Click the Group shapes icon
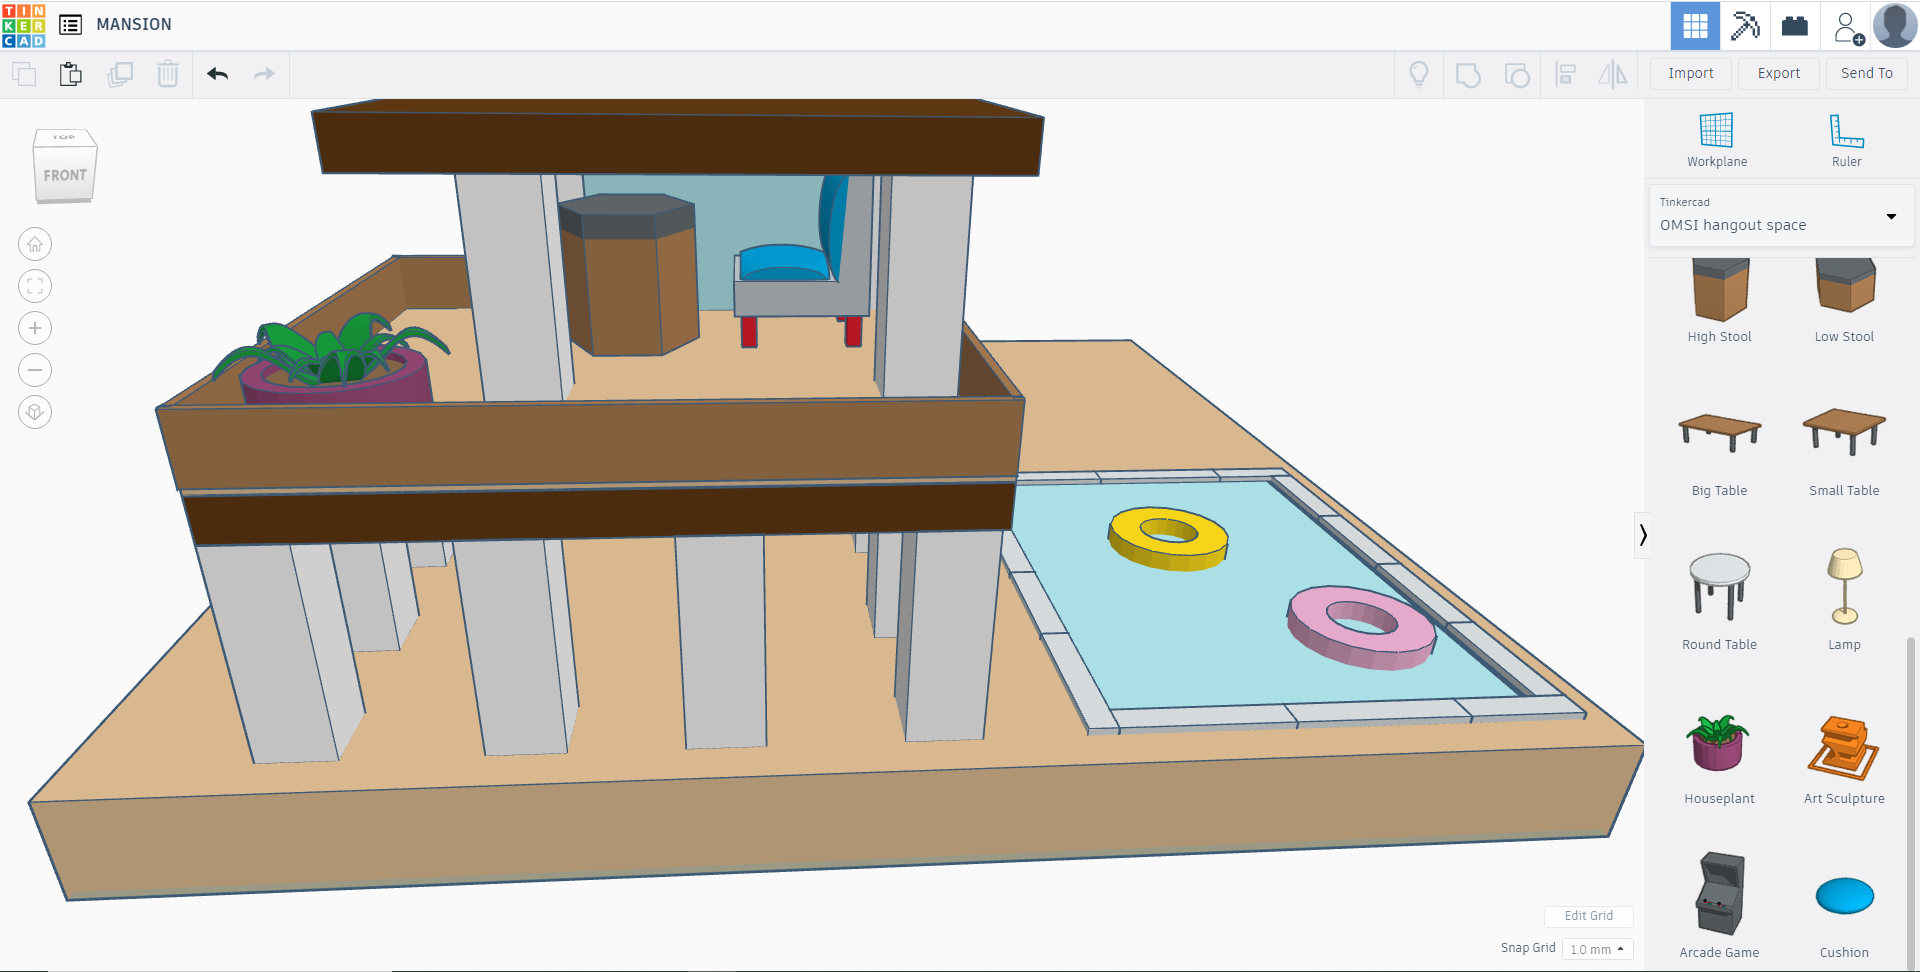The image size is (1920, 972). coord(1468,74)
